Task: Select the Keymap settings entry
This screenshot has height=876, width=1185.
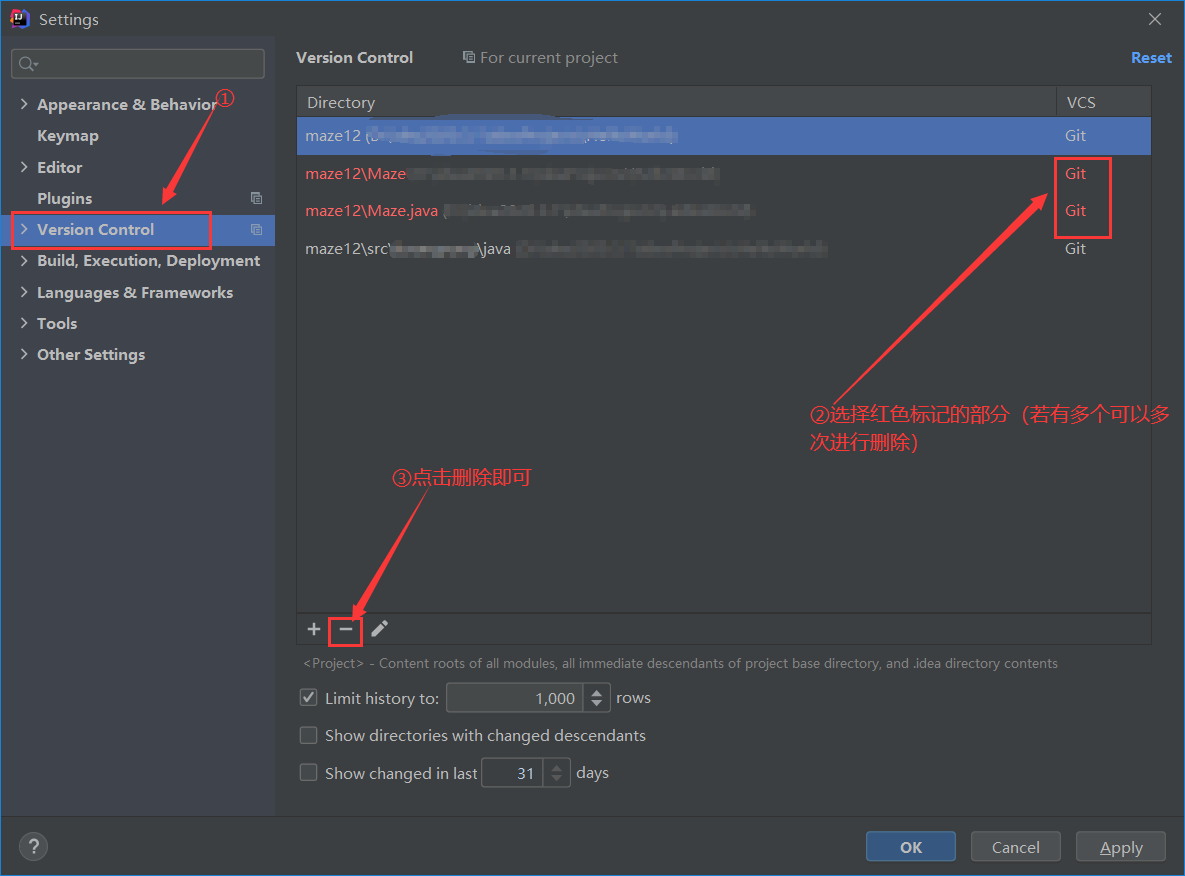Action: coord(68,135)
